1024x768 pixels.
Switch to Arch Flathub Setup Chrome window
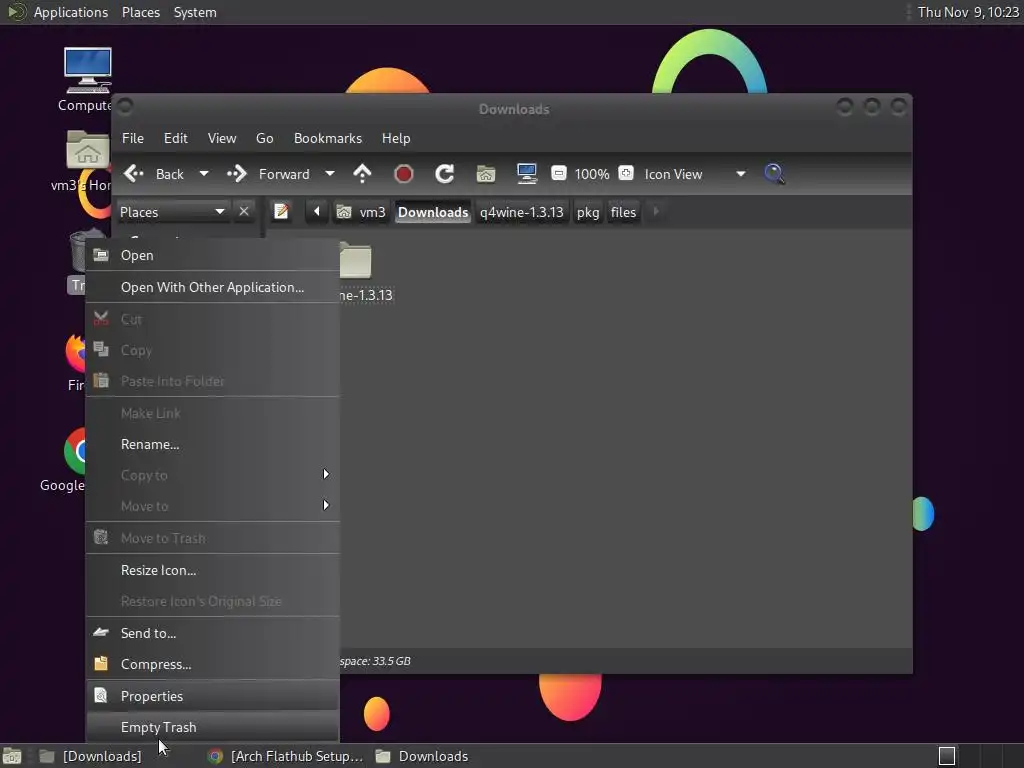285,756
